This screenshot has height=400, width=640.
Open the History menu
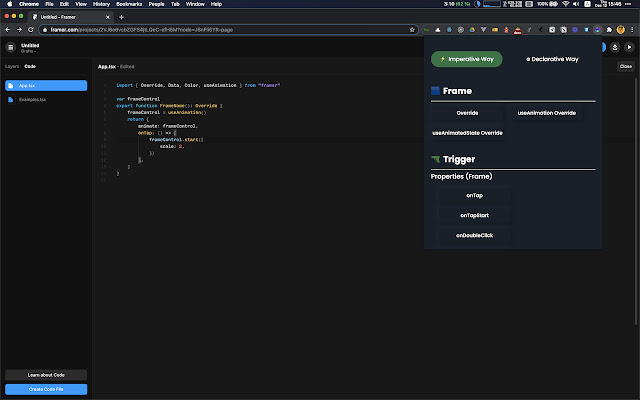point(101,4)
